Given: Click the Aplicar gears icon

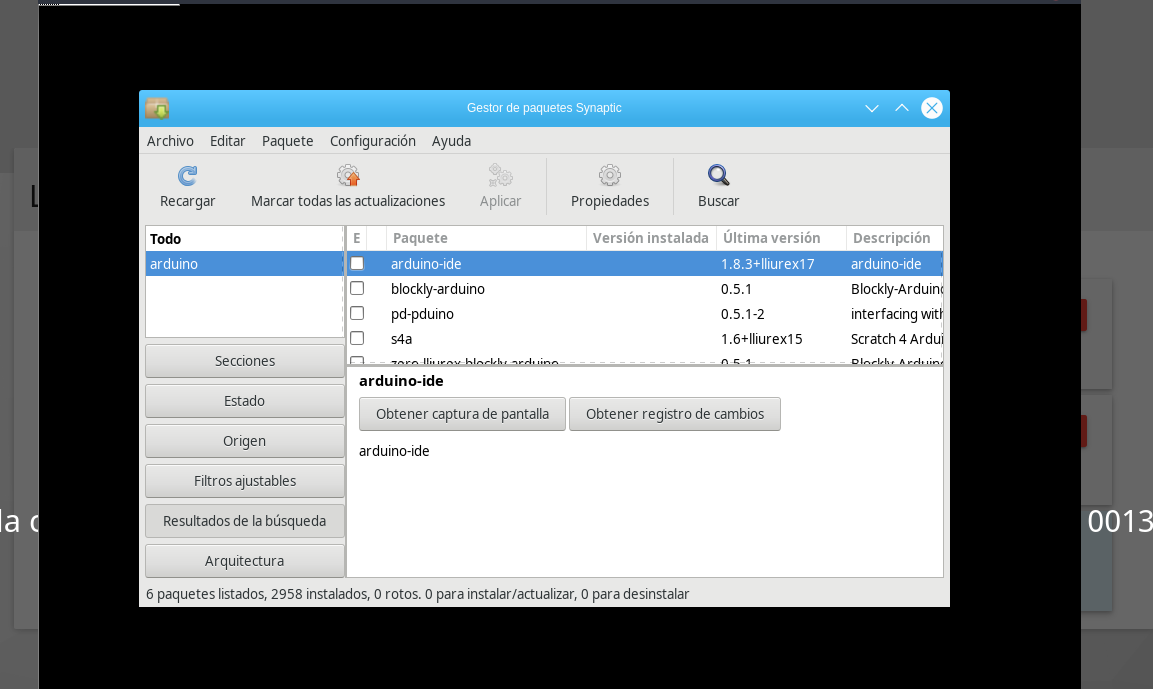Looking at the screenshot, I should [x=500, y=176].
